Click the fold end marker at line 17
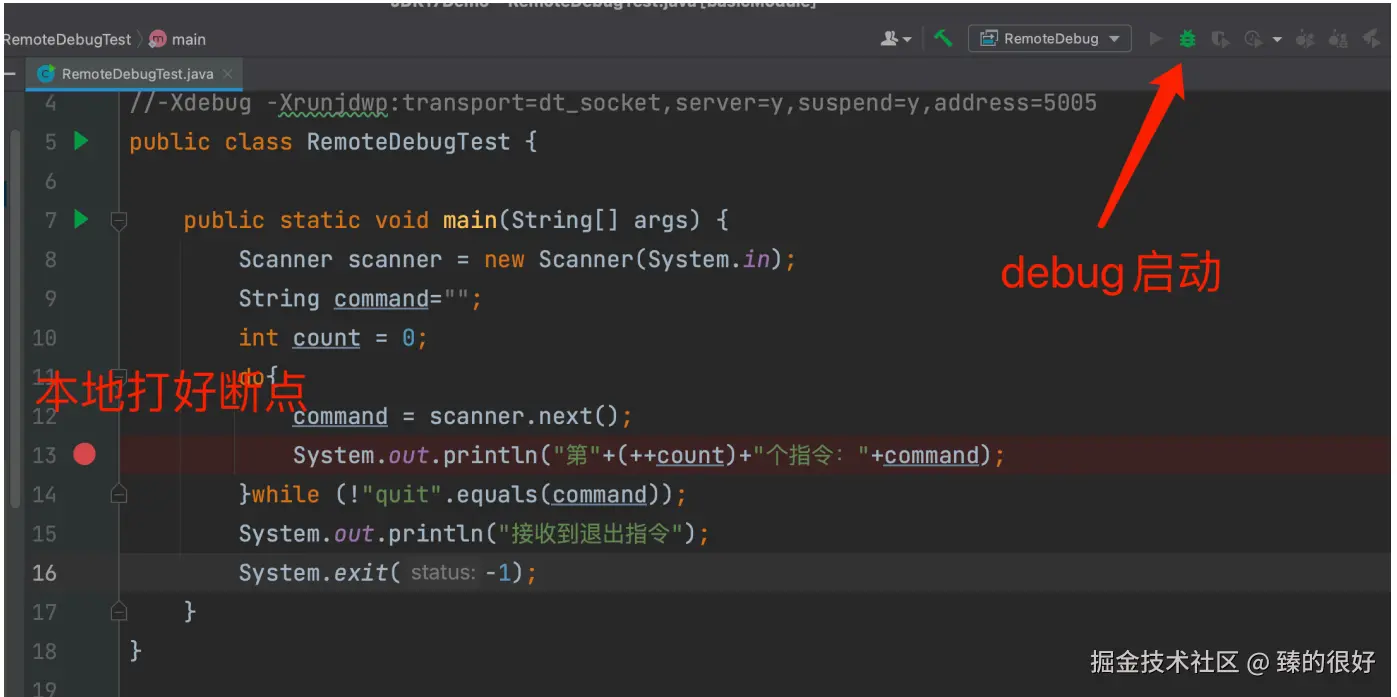Screen dimensions: 1397x697 click(x=119, y=611)
